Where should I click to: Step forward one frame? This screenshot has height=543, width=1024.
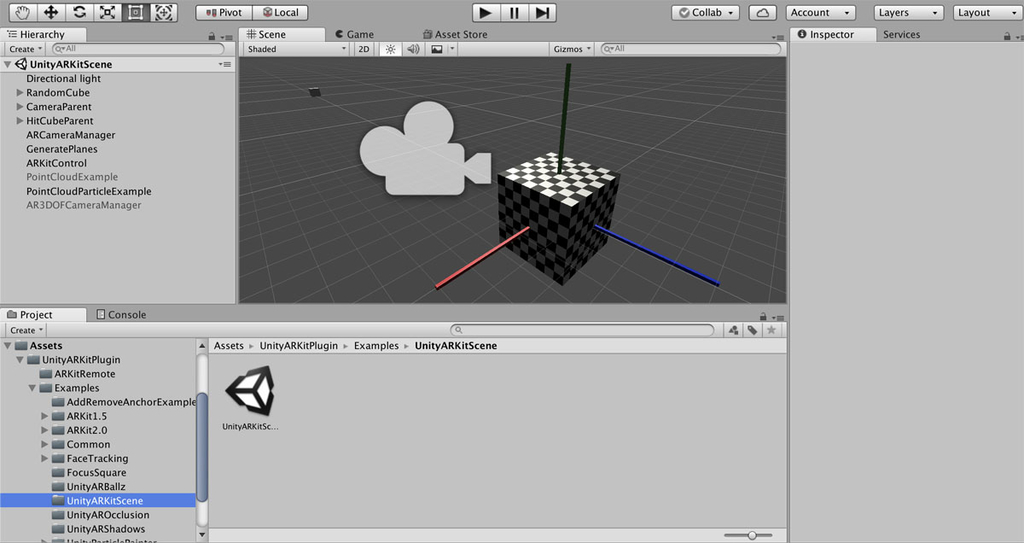[x=542, y=12]
